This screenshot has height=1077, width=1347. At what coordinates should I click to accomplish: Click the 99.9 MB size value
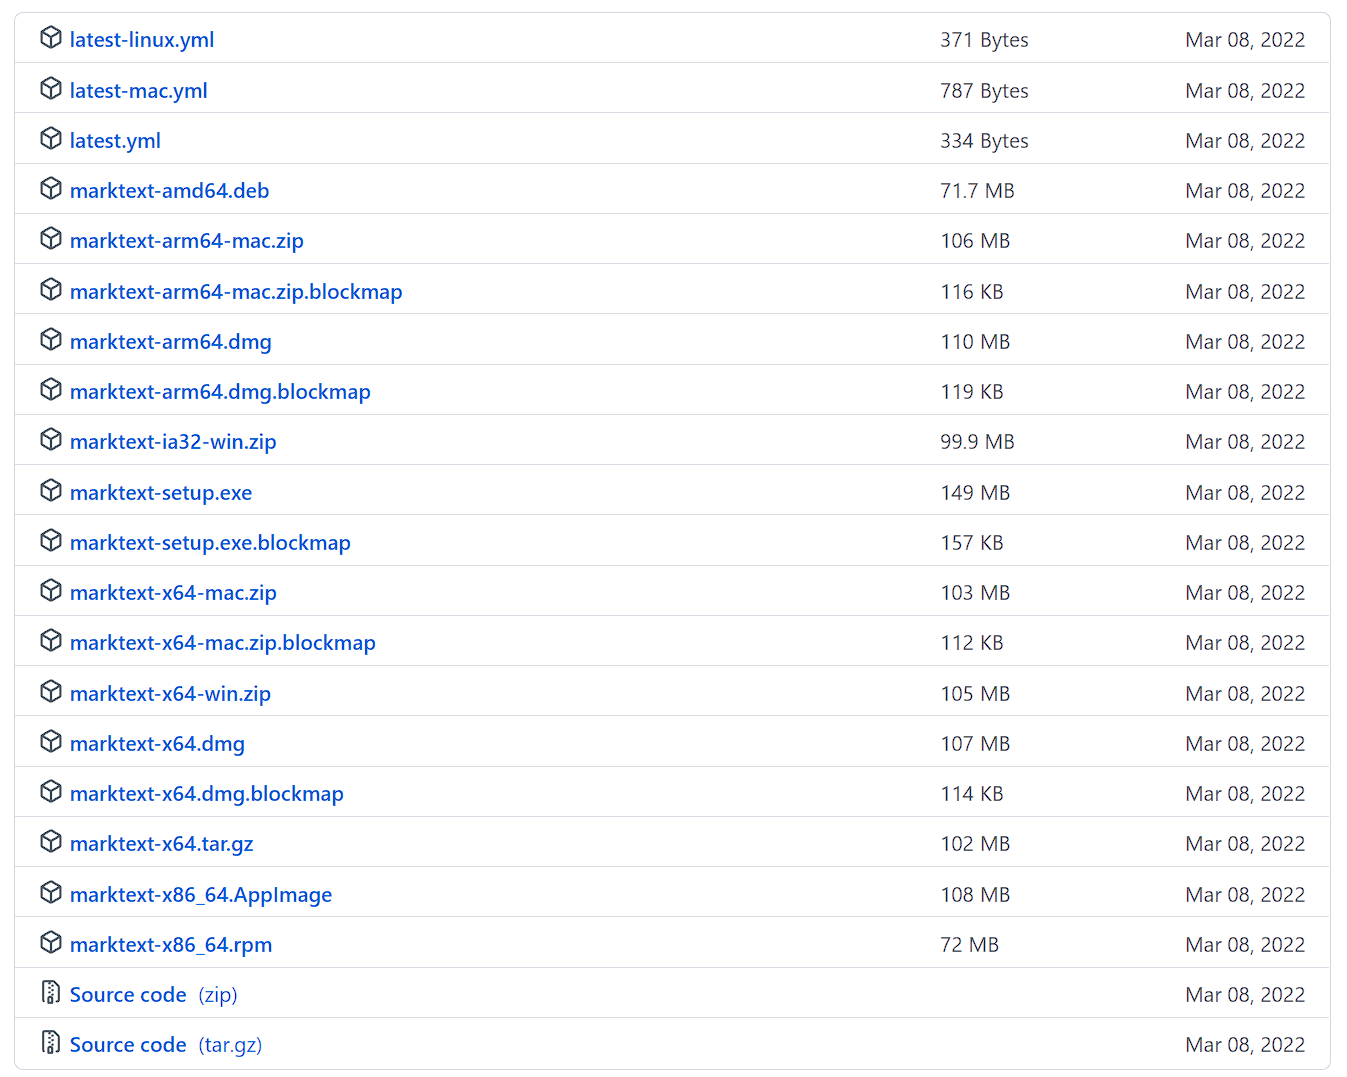pos(977,442)
